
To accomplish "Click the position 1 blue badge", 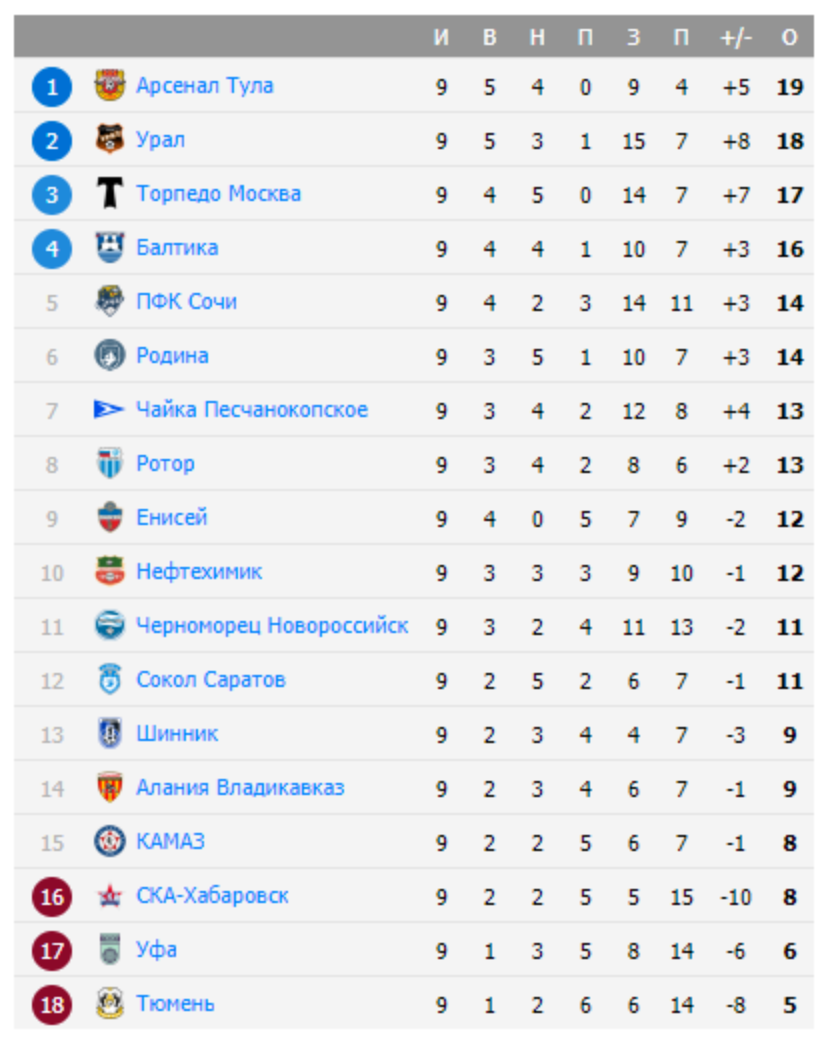I will point(51,87).
